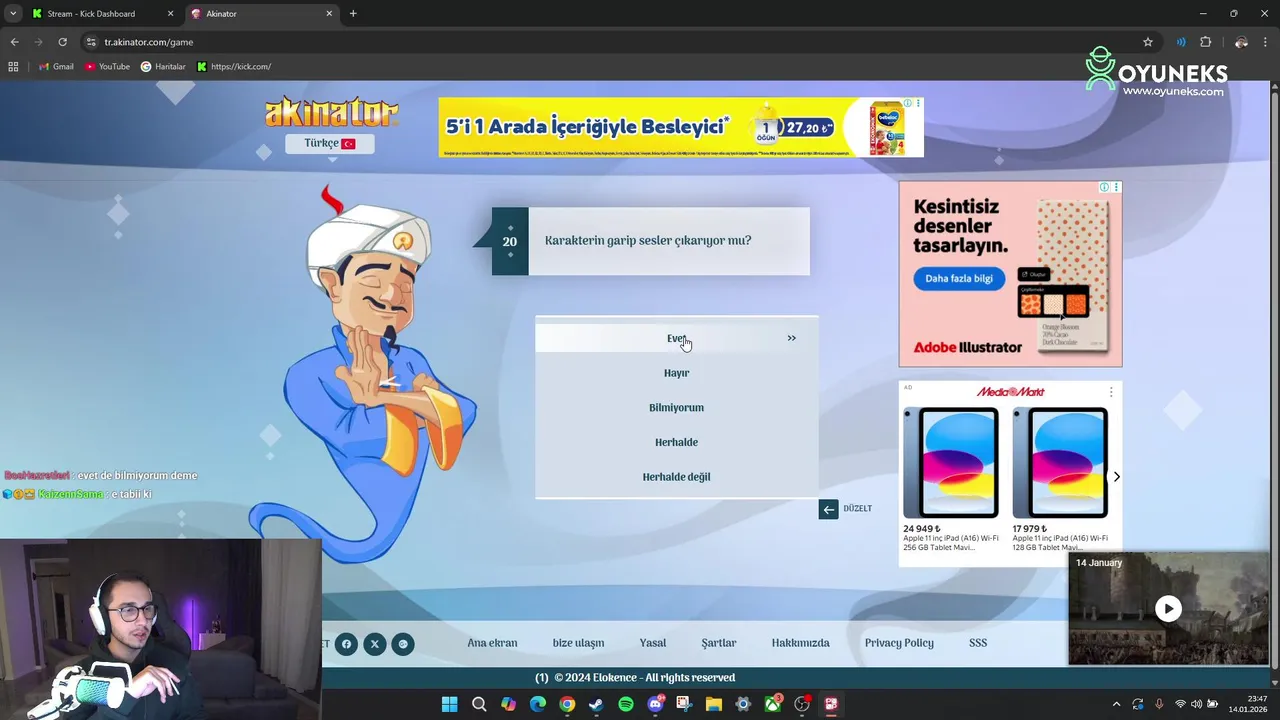
Task: Open the Chrome profile avatar
Action: 1241,42
